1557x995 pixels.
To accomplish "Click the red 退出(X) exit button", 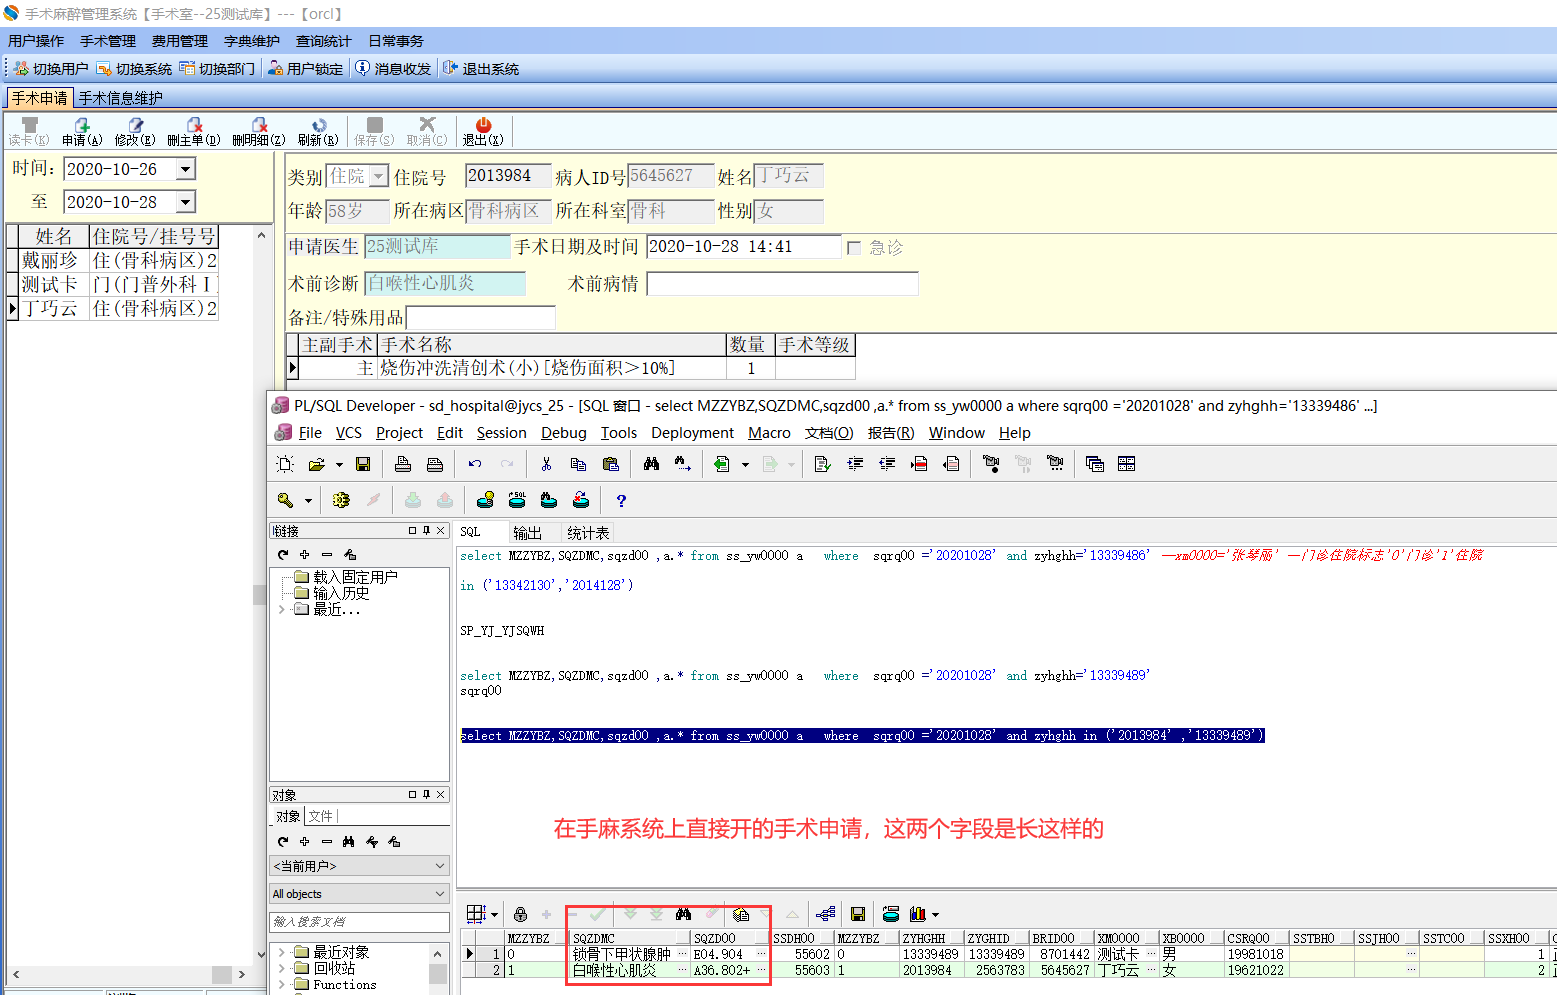I will click(x=483, y=131).
